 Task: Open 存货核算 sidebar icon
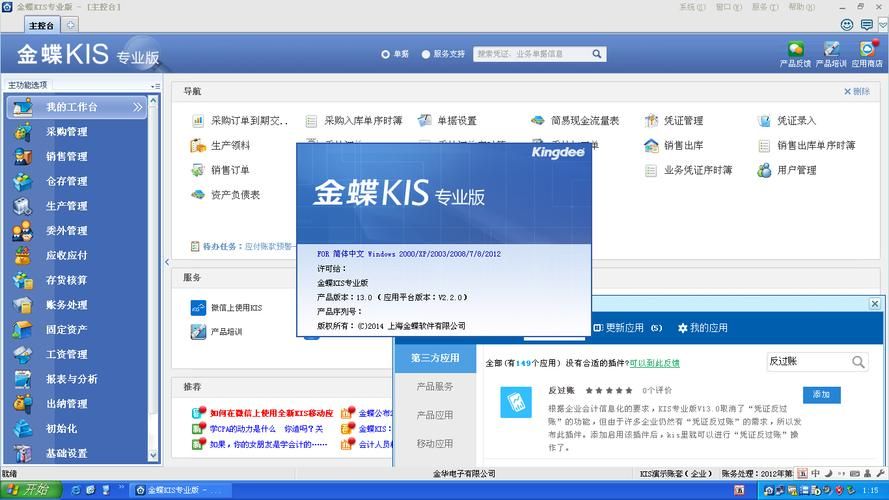(x=23, y=280)
